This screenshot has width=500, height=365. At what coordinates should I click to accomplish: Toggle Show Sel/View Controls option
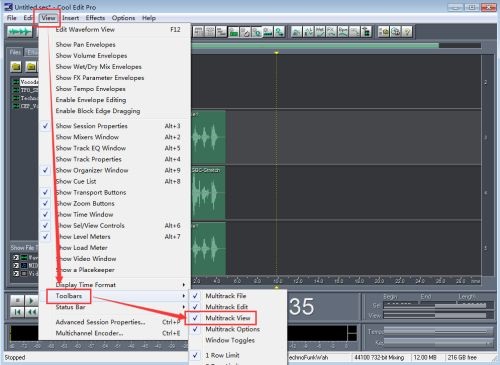coord(115,226)
